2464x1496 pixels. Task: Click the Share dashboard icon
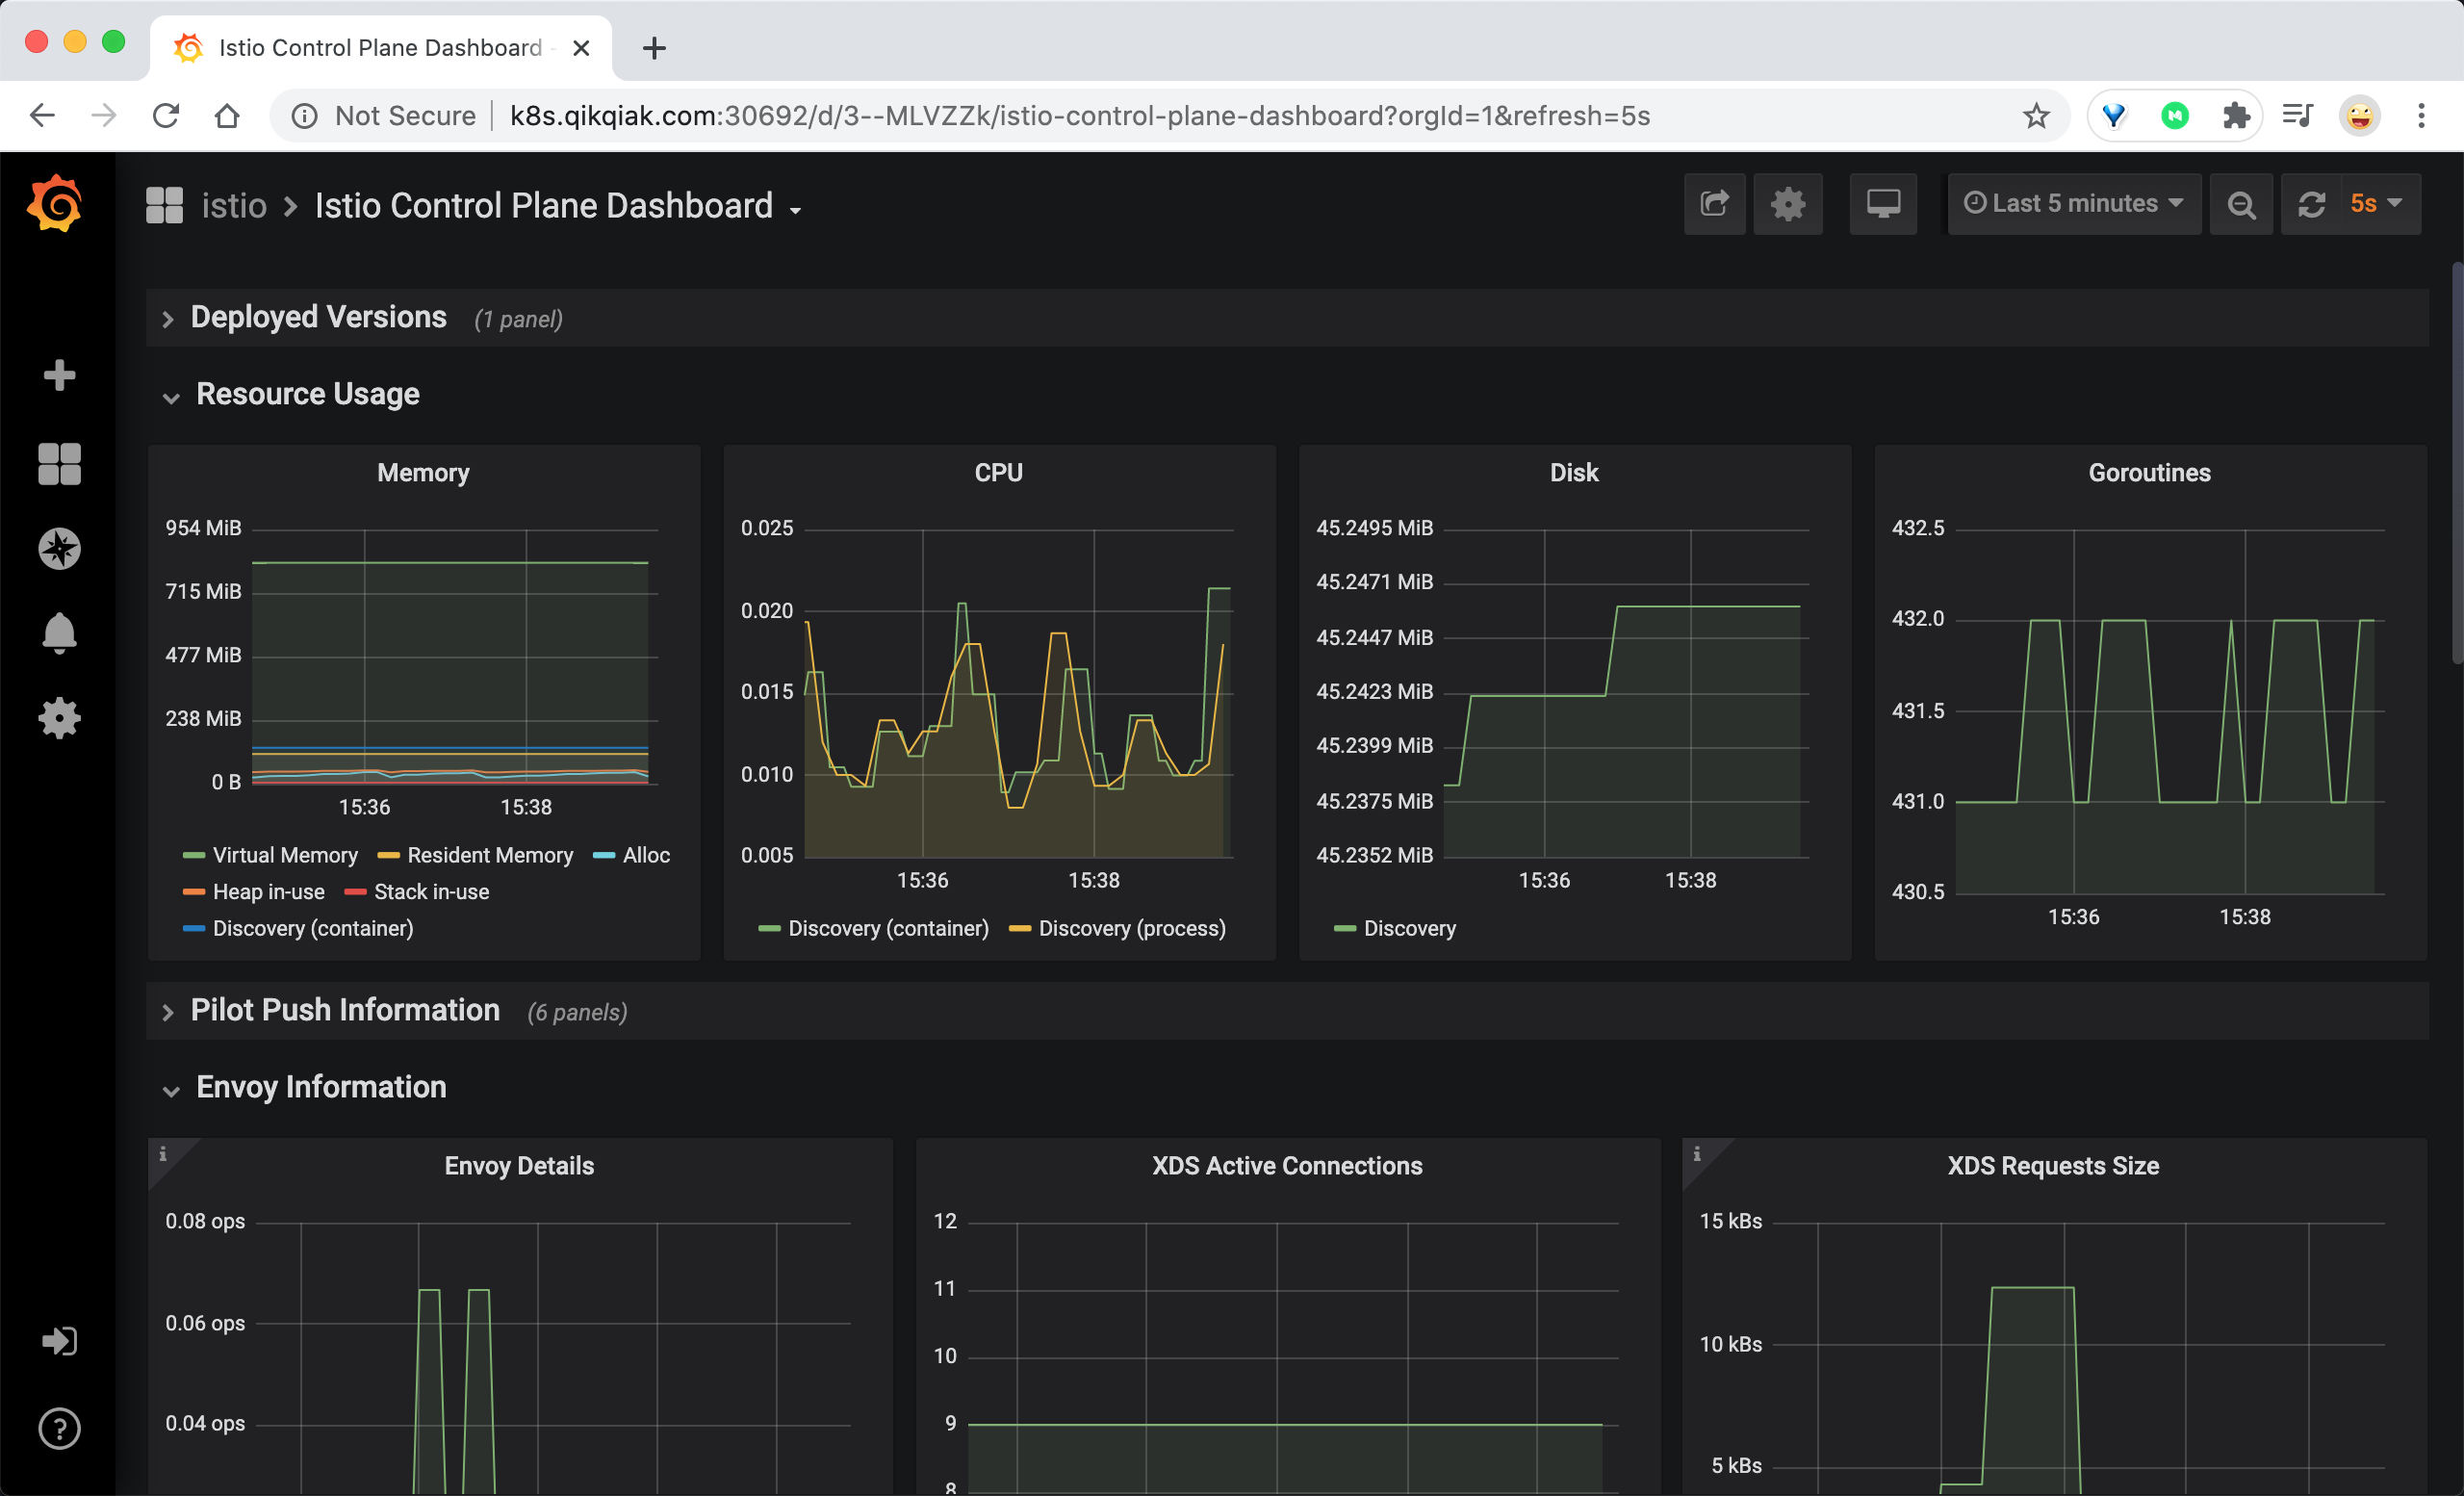[1714, 204]
